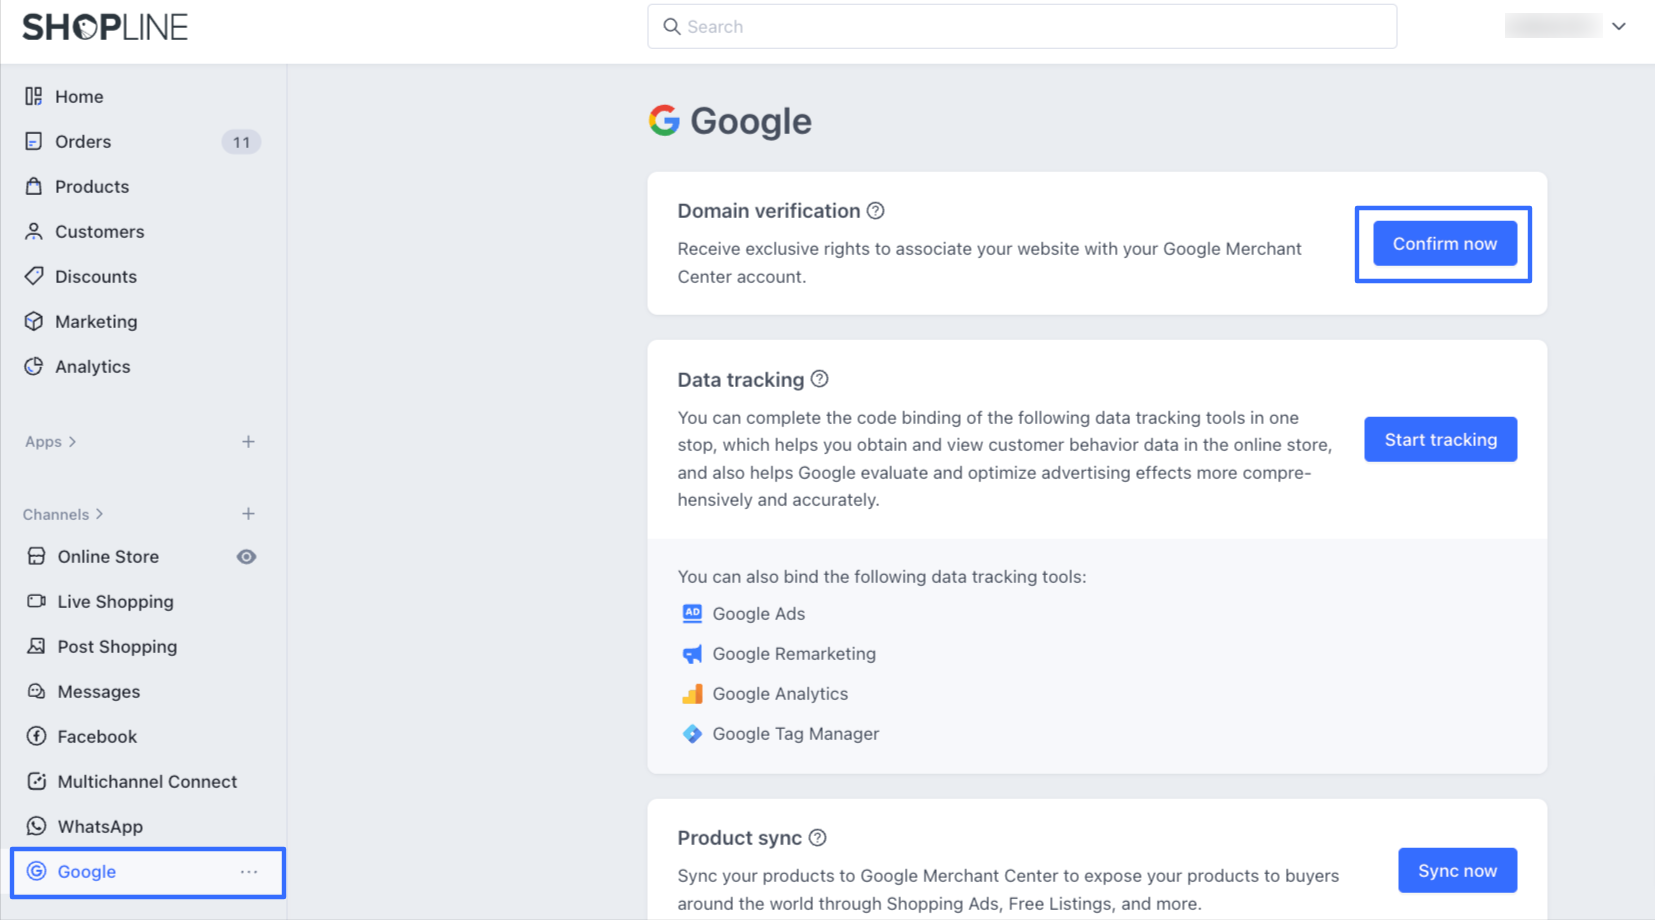Open the account dropdown arrow
Screen dimensions: 1655x920
(x=1619, y=27)
